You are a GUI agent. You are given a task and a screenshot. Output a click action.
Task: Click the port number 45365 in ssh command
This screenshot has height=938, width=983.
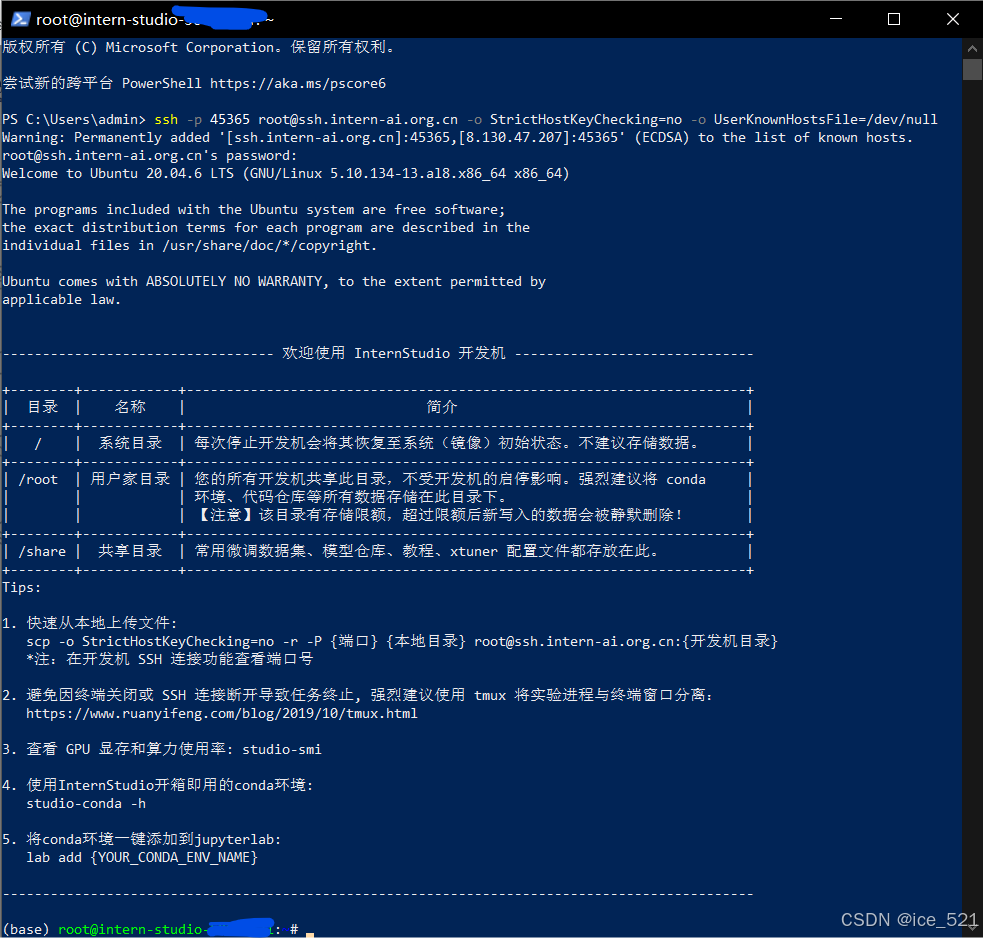[230, 119]
